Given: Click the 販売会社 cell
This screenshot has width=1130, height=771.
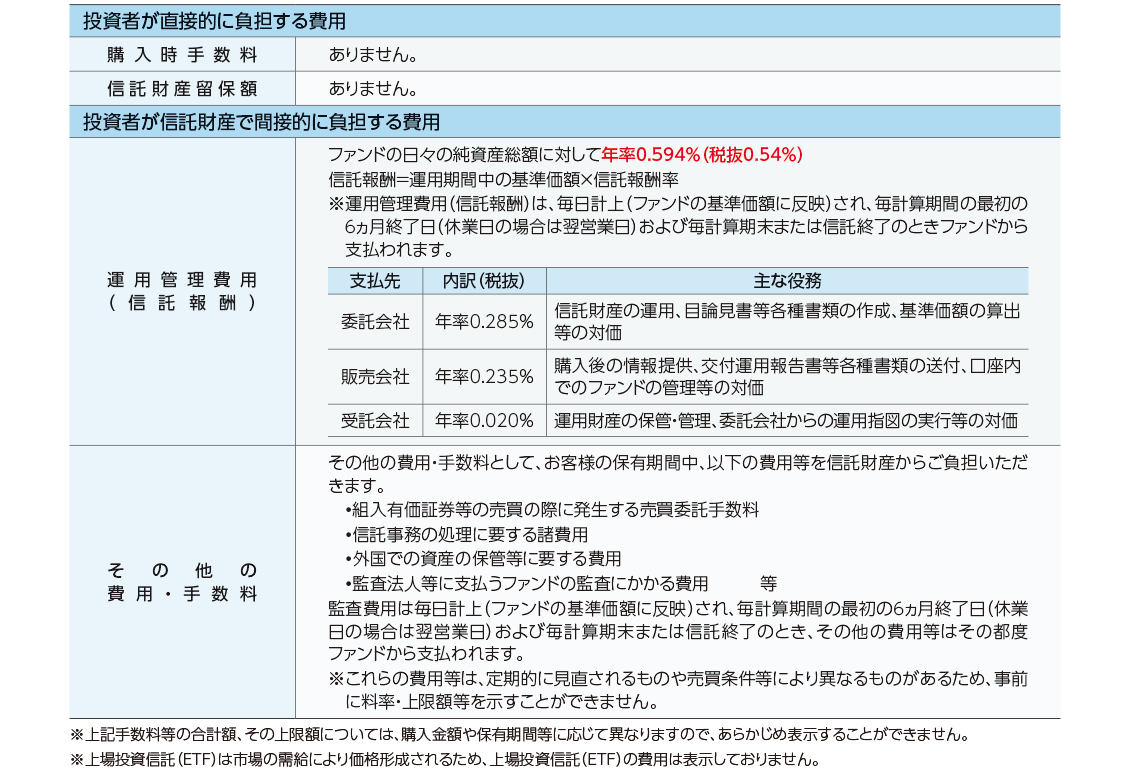Looking at the screenshot, I should 375,377.
